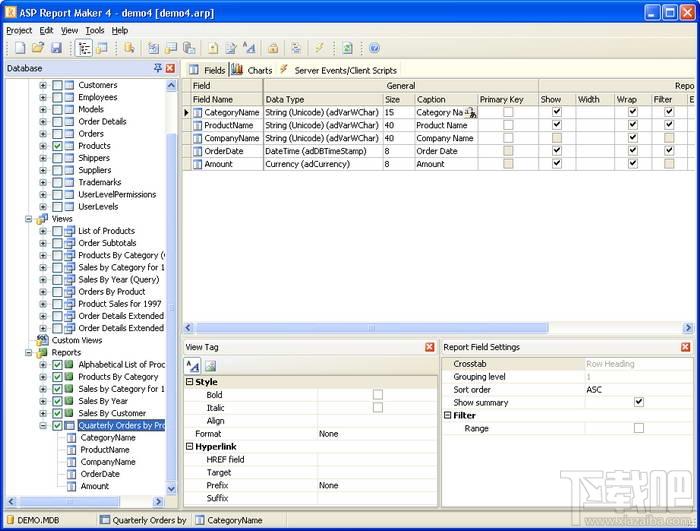
Task: Toggle Wrap checkbox for Amount field
Action: (633, 164)
